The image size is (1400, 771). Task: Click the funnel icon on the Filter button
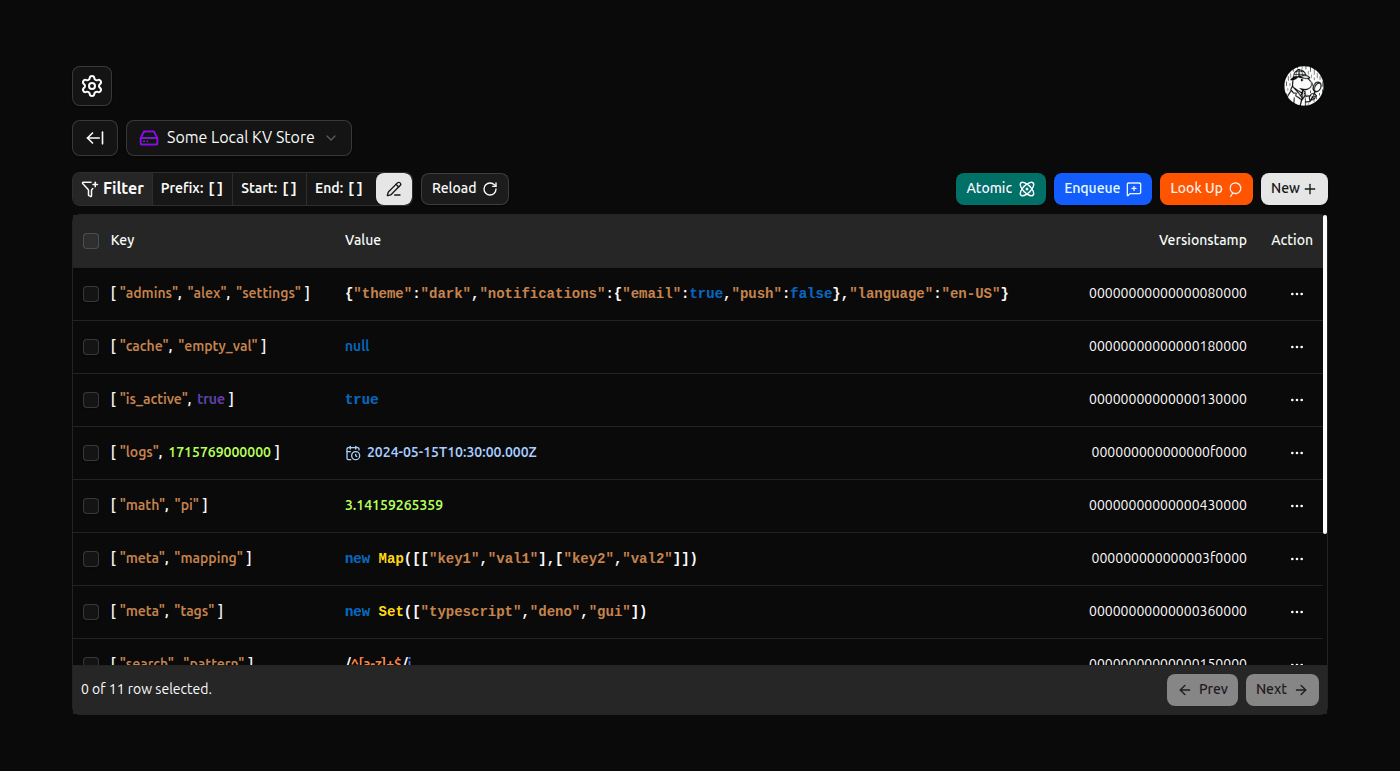(90, 188)
